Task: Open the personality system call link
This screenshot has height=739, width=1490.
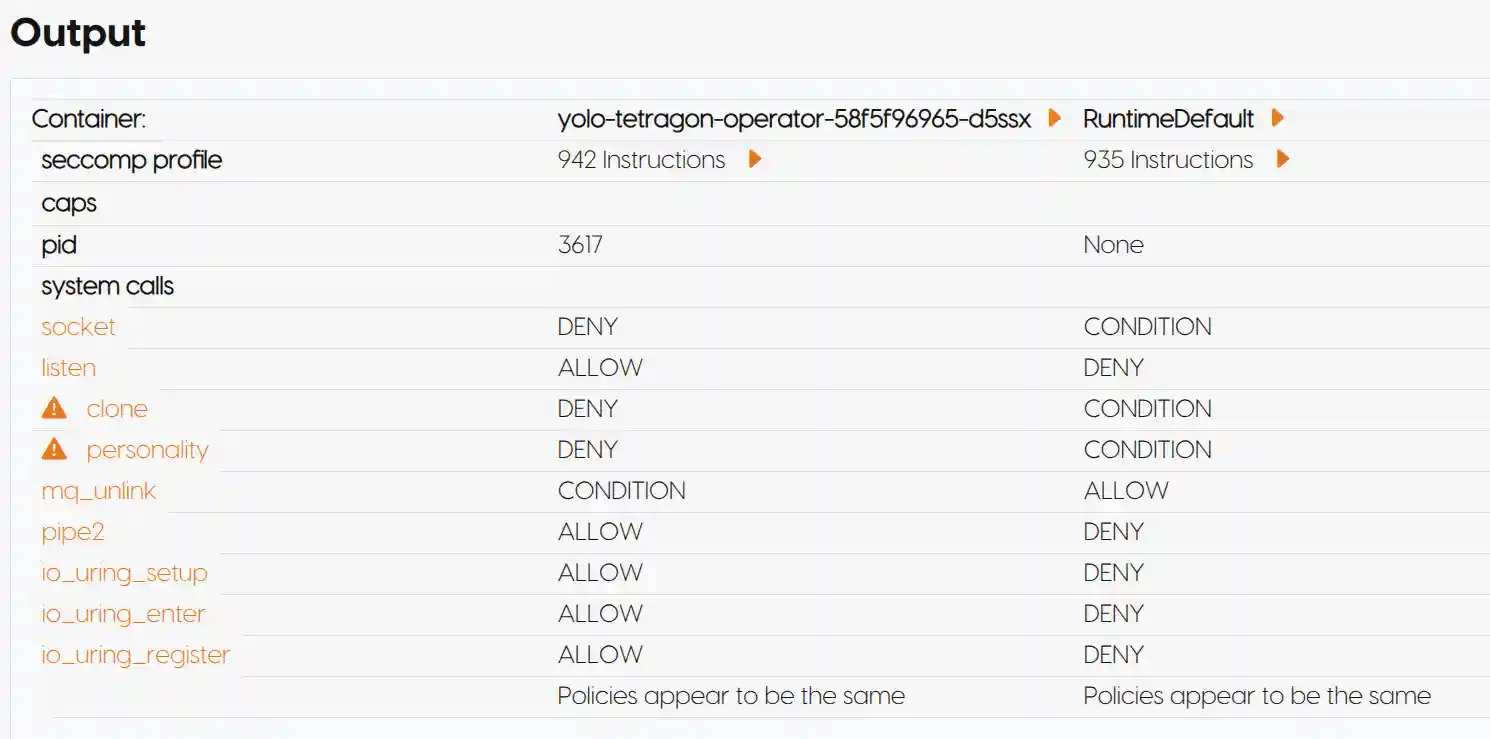Action: [x=147, y=450]
